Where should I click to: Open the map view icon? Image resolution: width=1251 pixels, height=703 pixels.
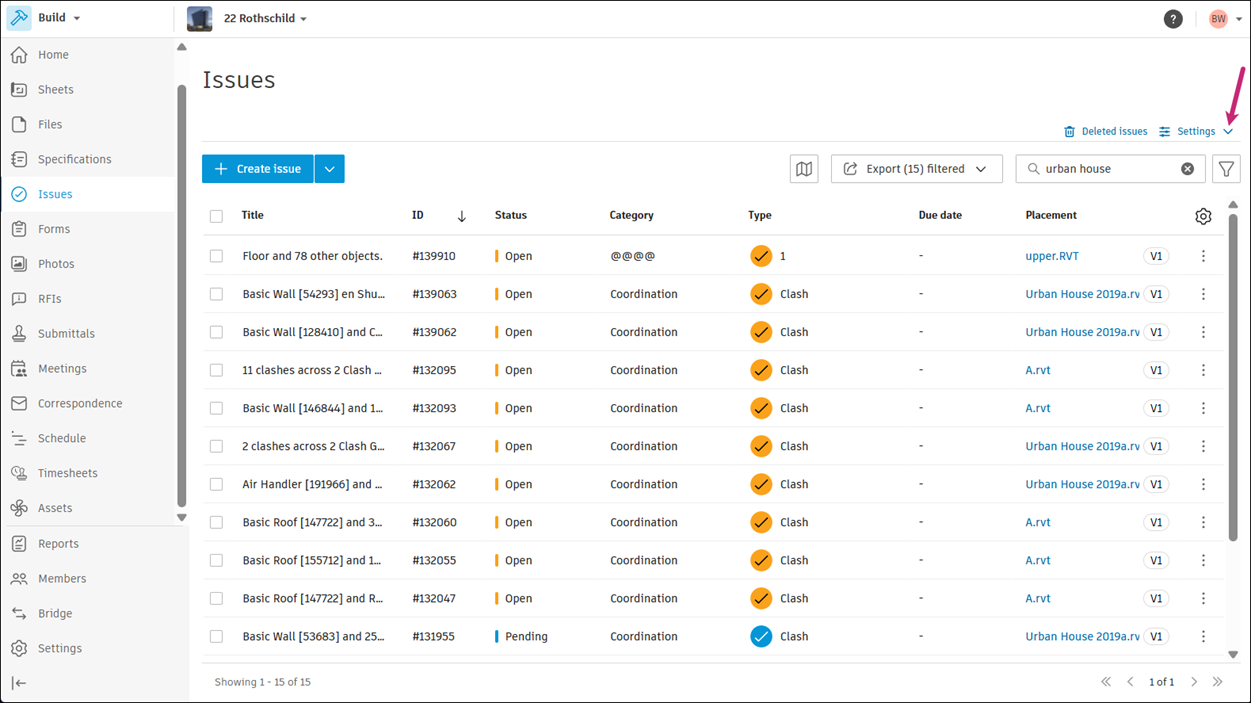pos(804,169)
